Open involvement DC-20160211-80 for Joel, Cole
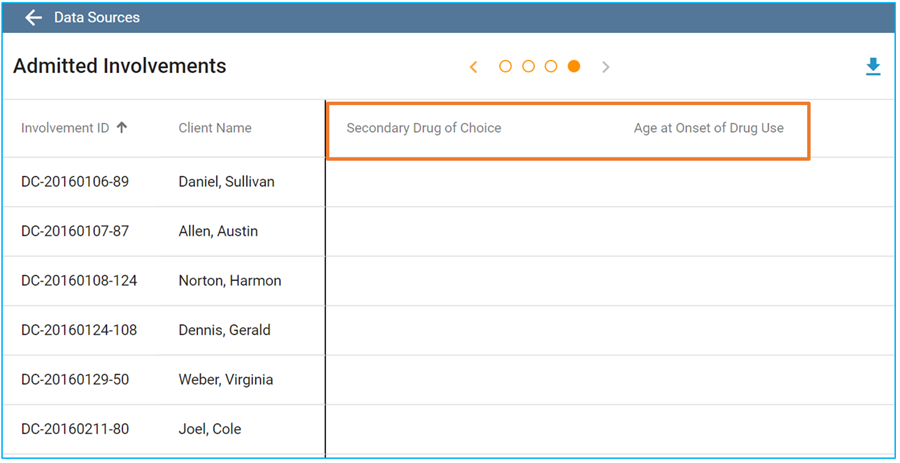900x463 pixels. point(75,429)
